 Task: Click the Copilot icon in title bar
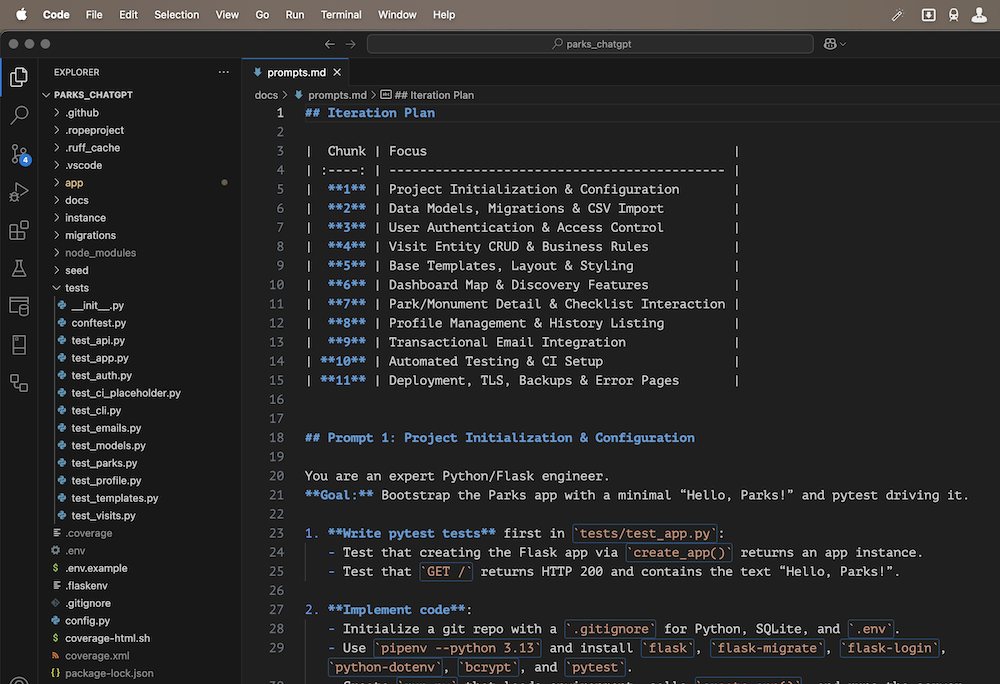tap(829, 44)
